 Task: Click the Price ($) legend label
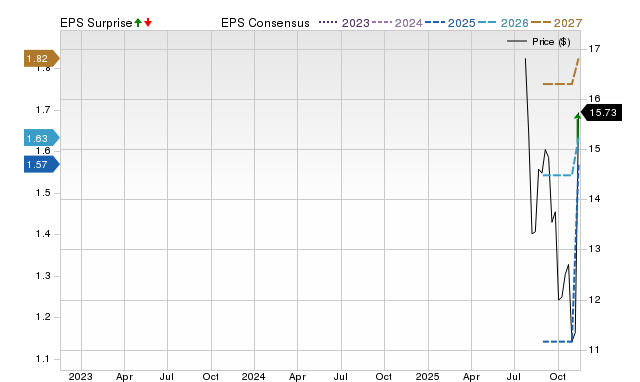[x=551, y=42]
